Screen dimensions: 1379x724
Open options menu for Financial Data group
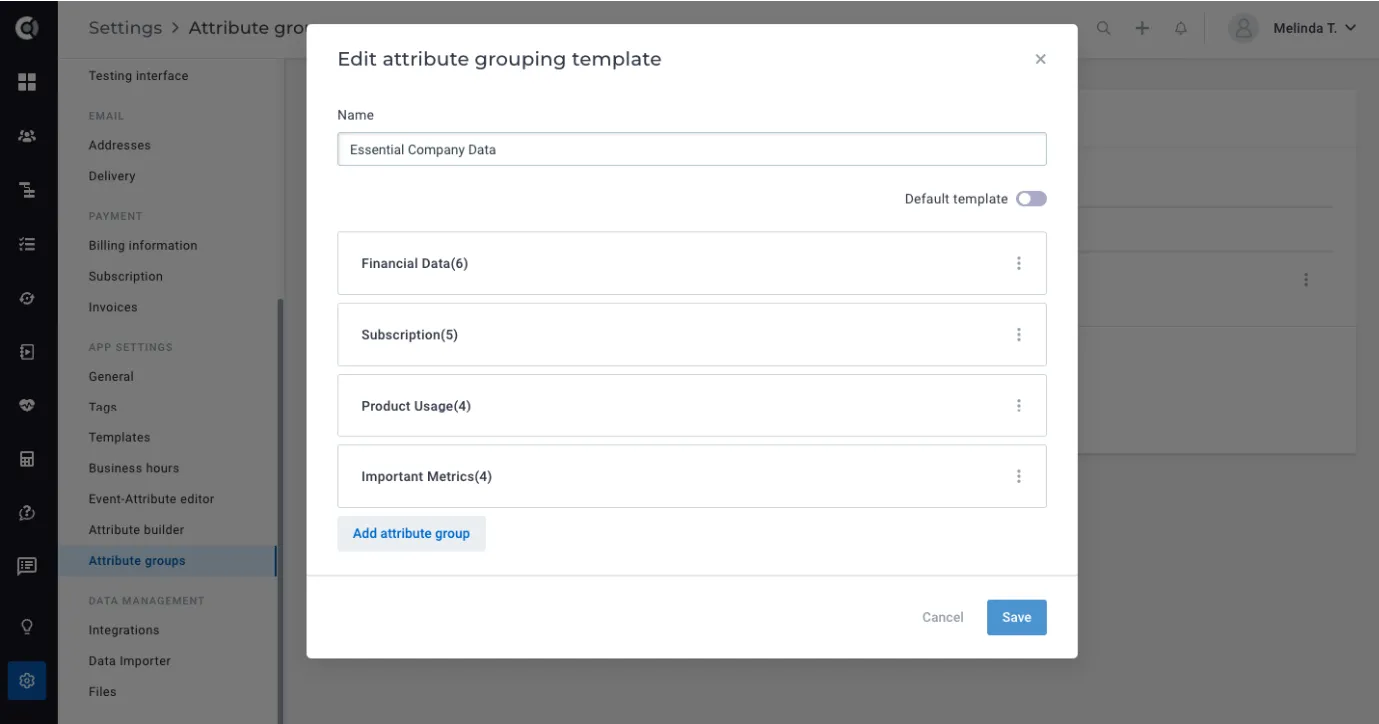coord(1019,263)
